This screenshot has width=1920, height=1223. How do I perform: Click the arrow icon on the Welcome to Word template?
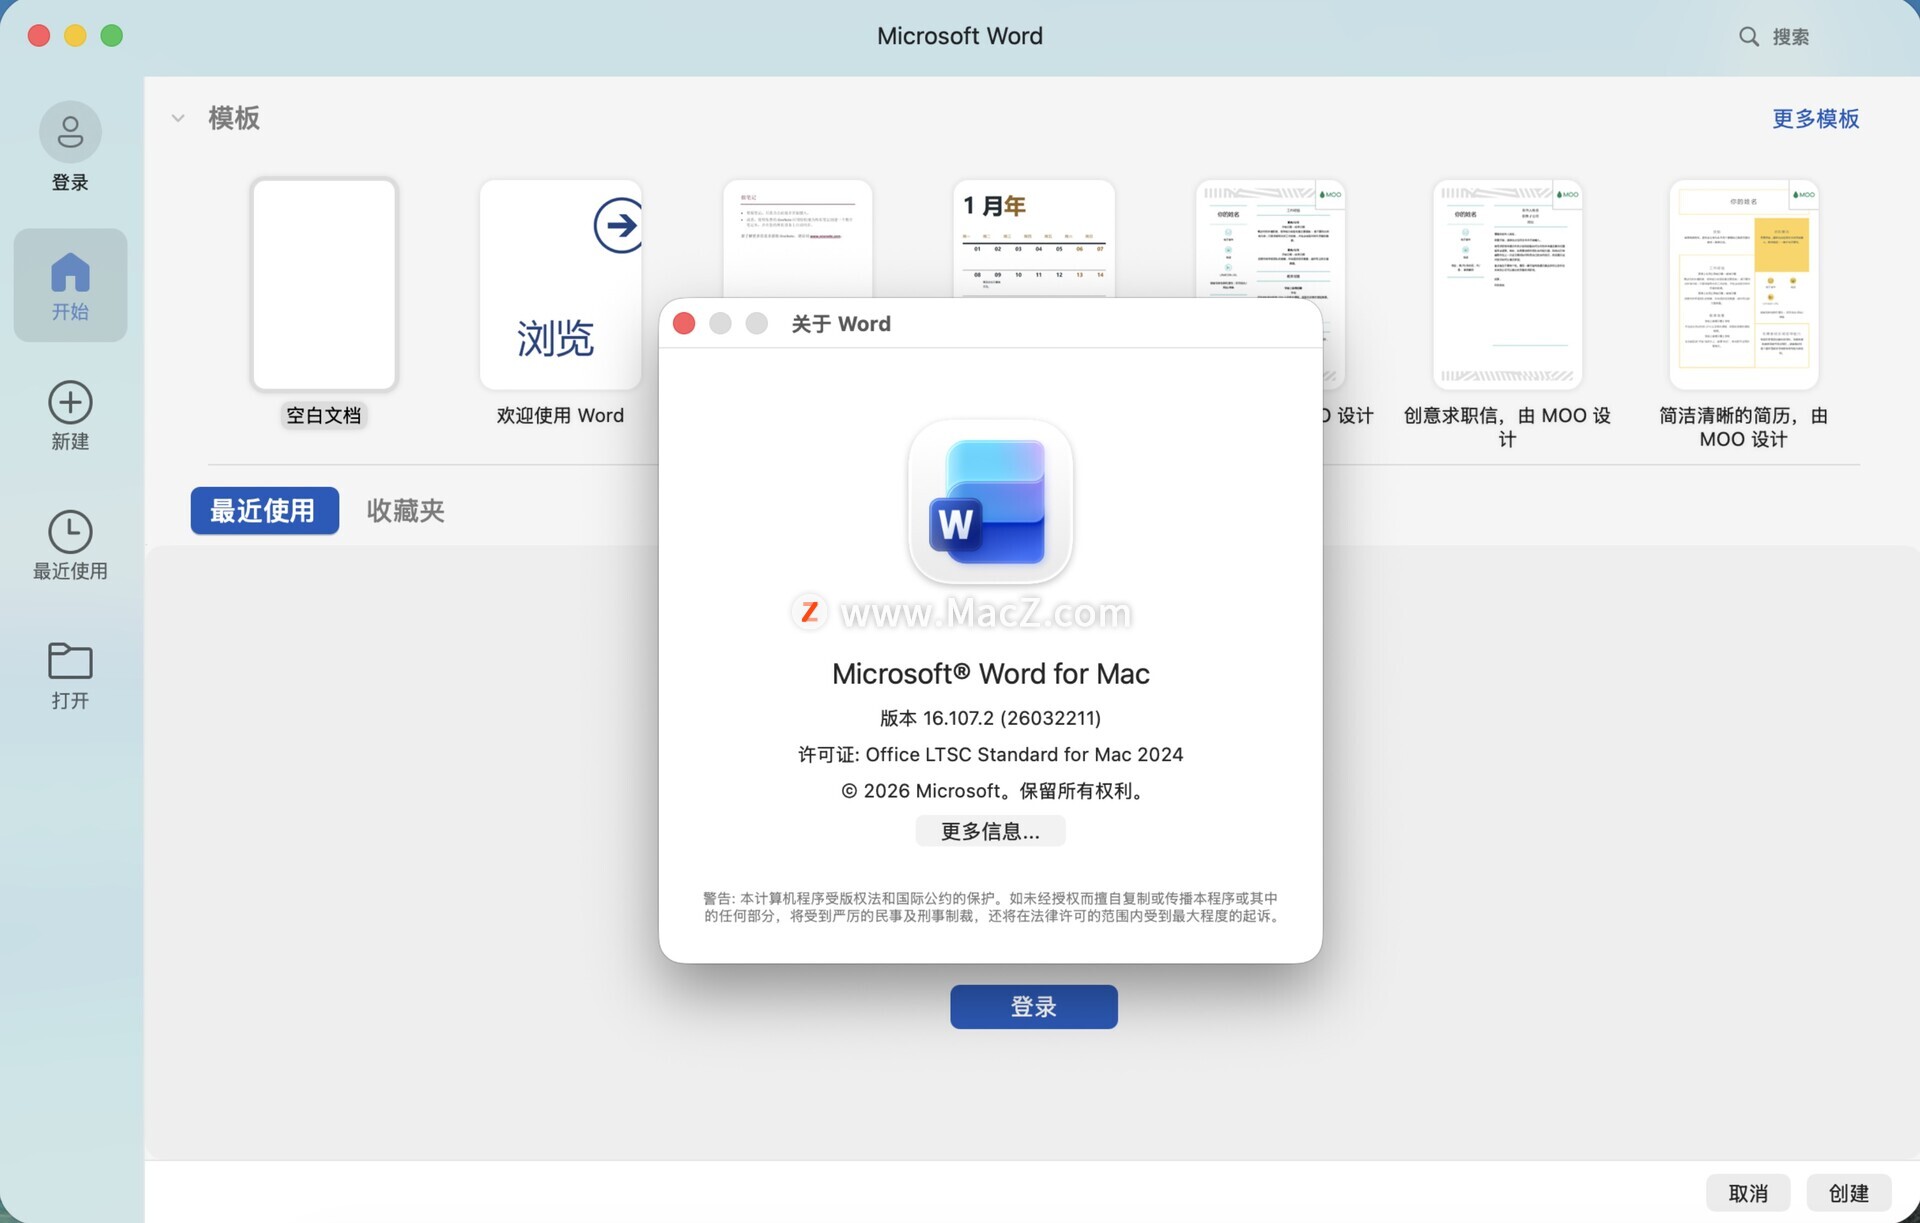tap(618, 226)
